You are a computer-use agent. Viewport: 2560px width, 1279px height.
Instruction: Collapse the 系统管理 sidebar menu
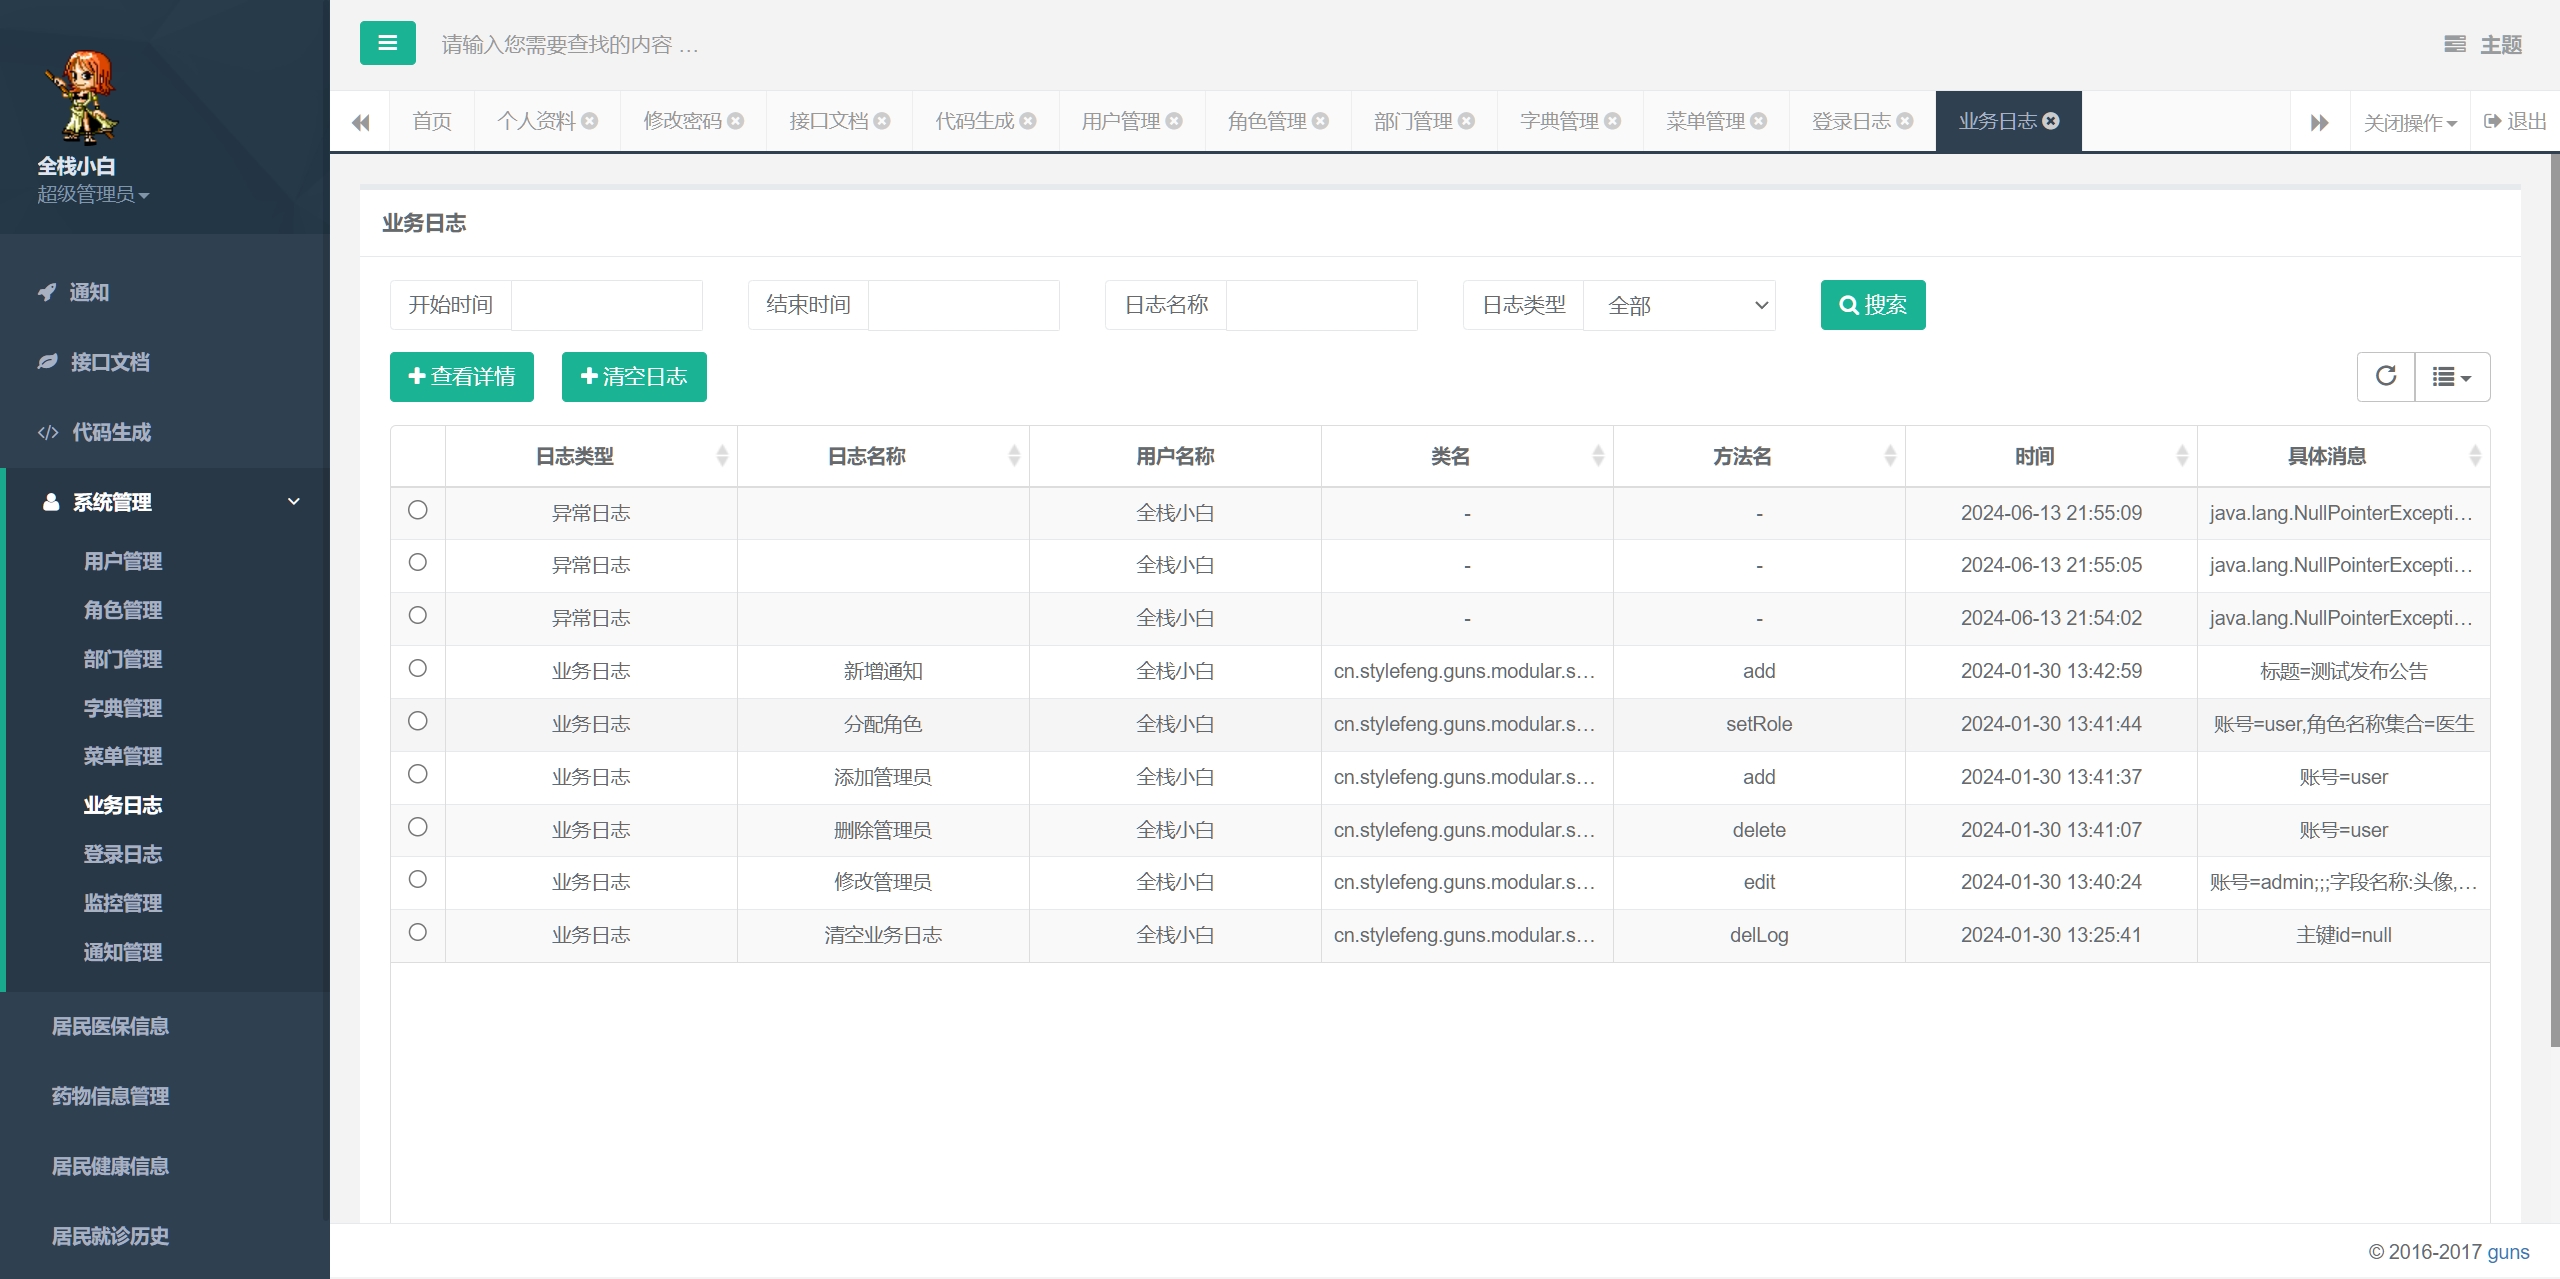tap(165, 502)
